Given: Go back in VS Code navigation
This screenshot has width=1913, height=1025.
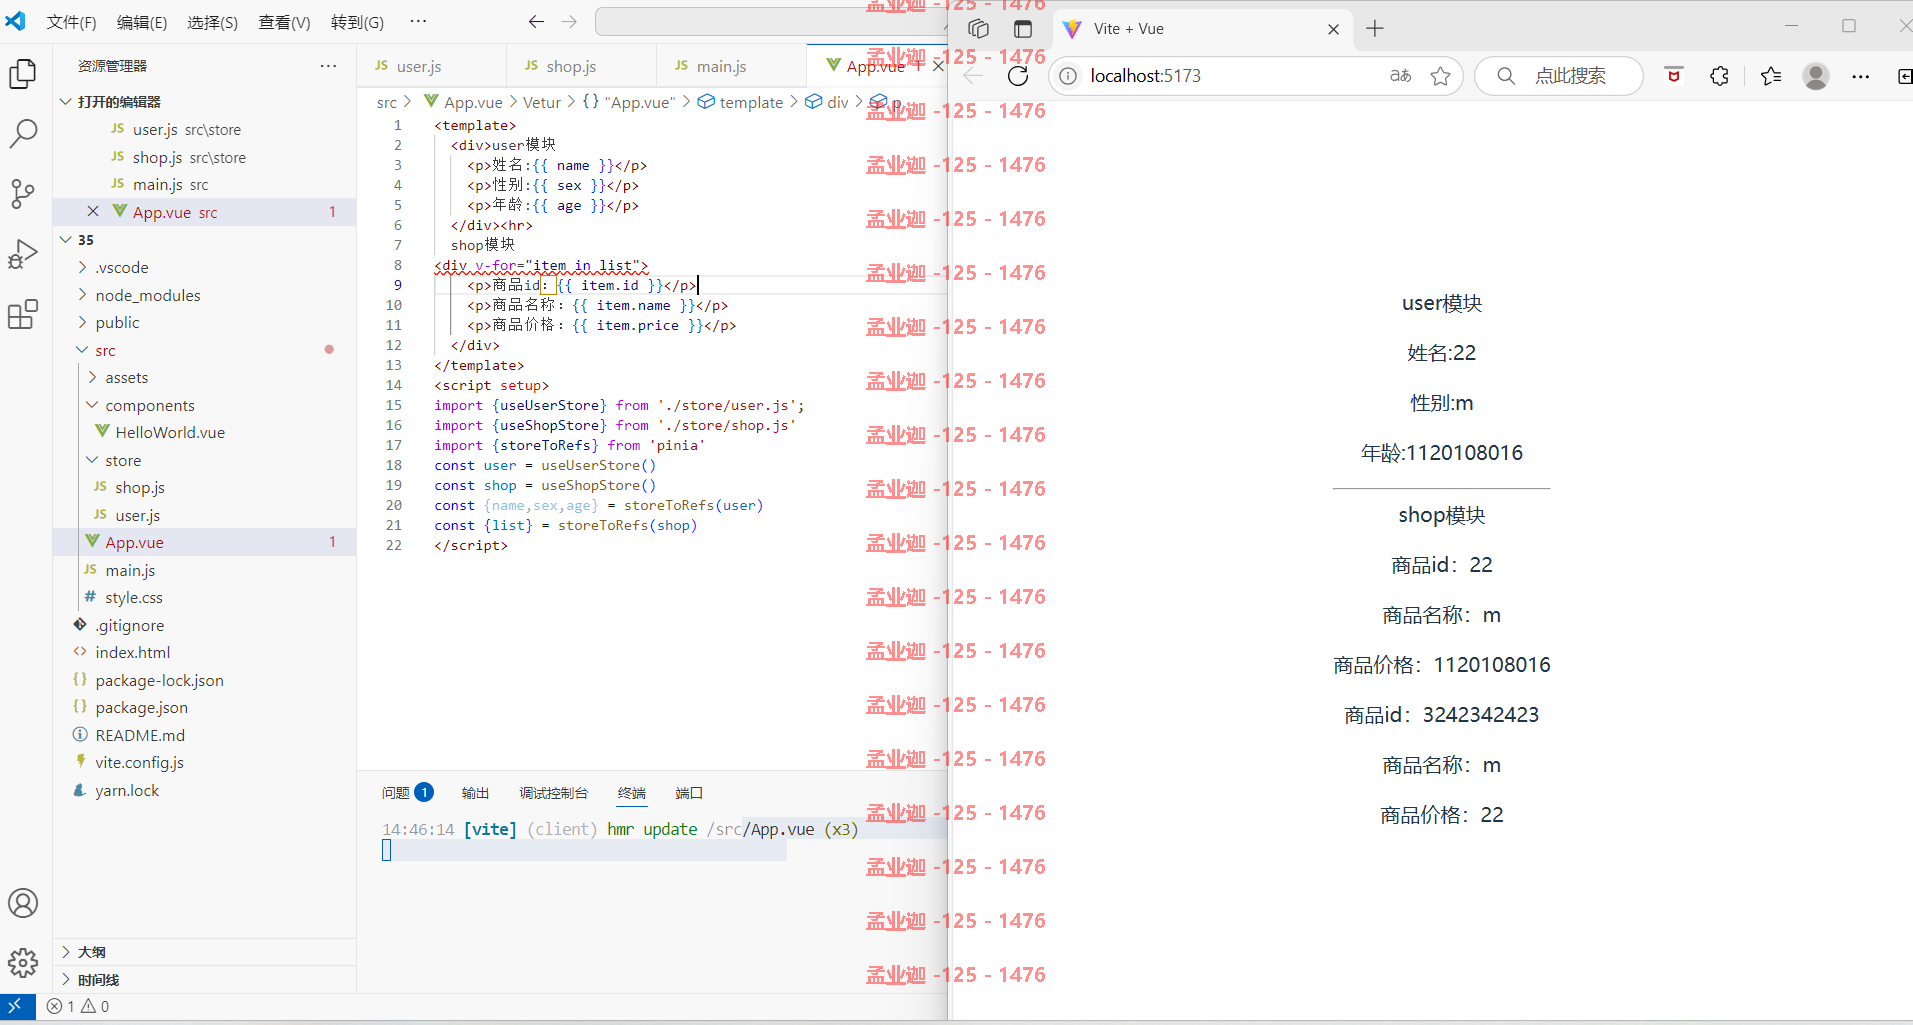Looking at the screenshot, I should point(536,22).
